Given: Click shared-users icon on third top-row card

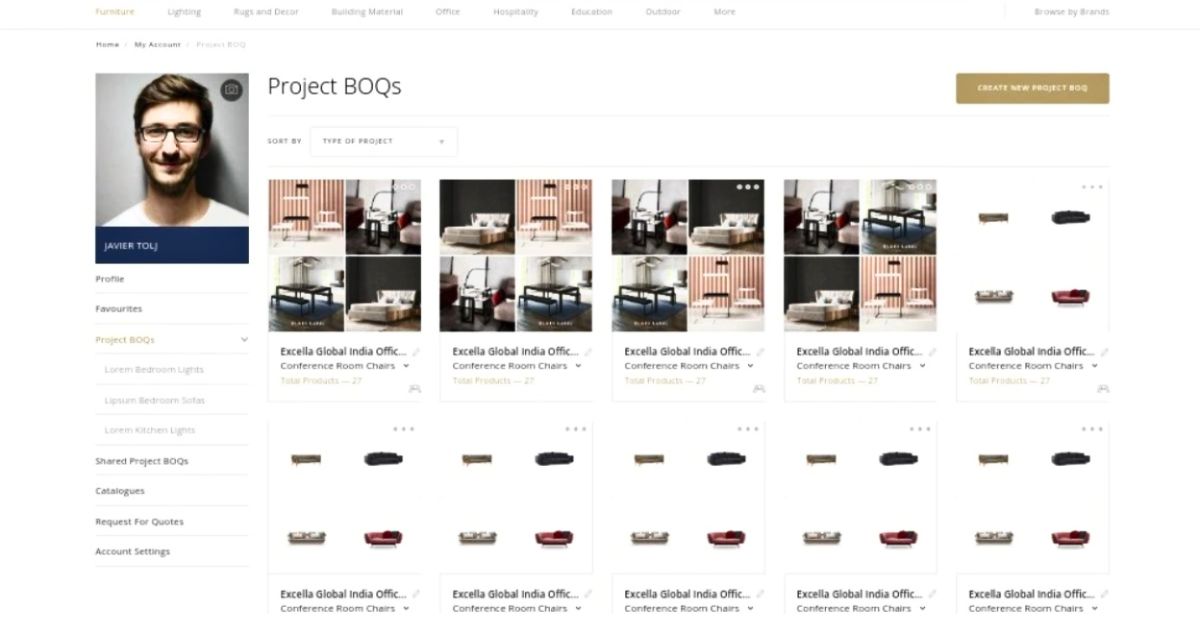Looking at the screenshot, I should coord(759,388).
